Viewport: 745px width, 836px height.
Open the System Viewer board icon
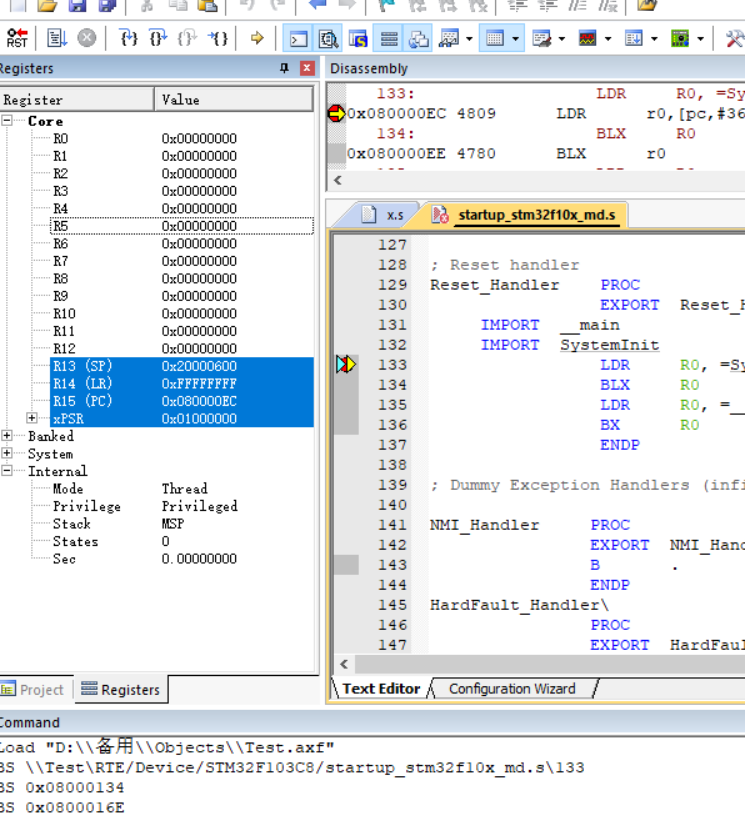click(680, 38)
